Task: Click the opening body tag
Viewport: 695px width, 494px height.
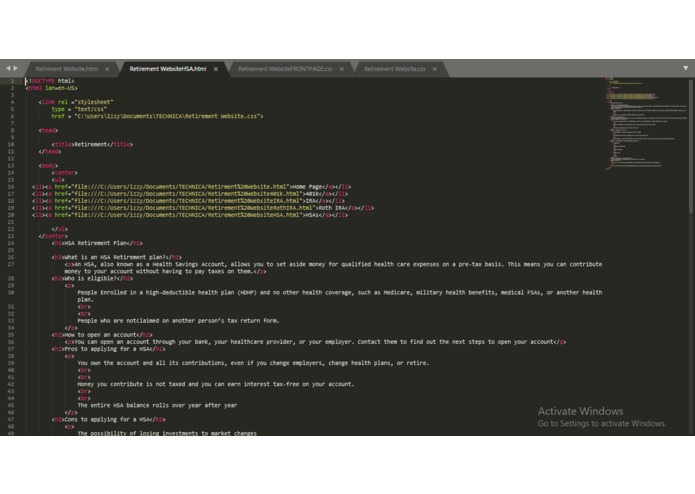Action: [x=48, y=166]
